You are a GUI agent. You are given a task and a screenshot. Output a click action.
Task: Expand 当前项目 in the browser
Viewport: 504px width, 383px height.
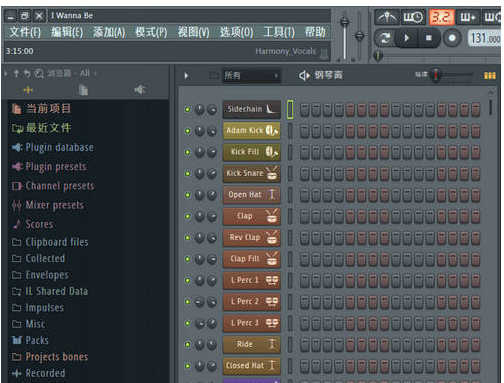click(x=41, y=109)
